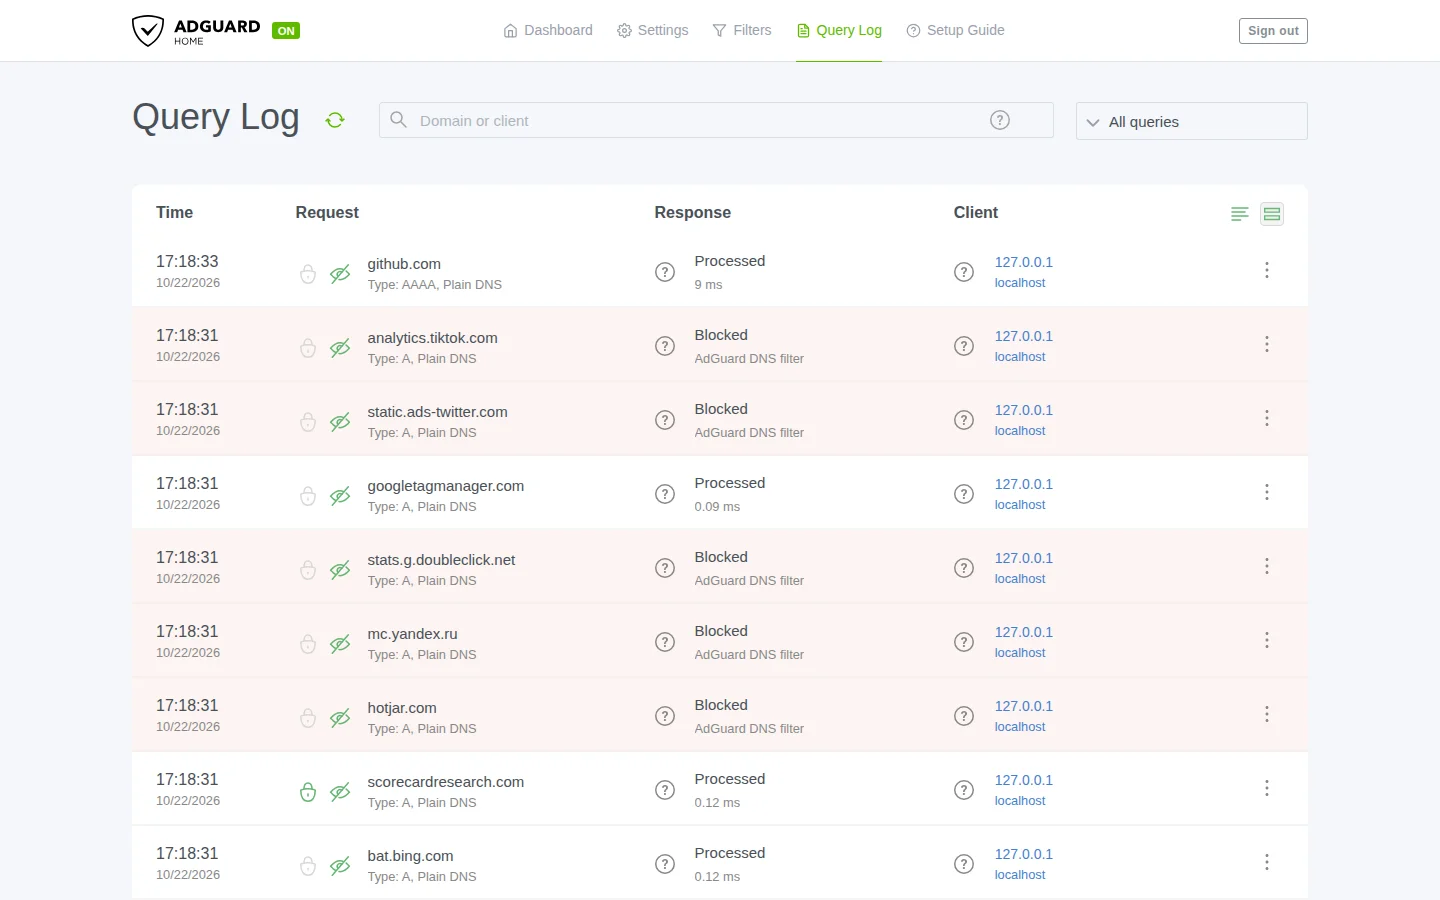Open localhost link in hotjar.com row
The width and height of the screenshot is (1440, 900).
[x=1020, y=727]
